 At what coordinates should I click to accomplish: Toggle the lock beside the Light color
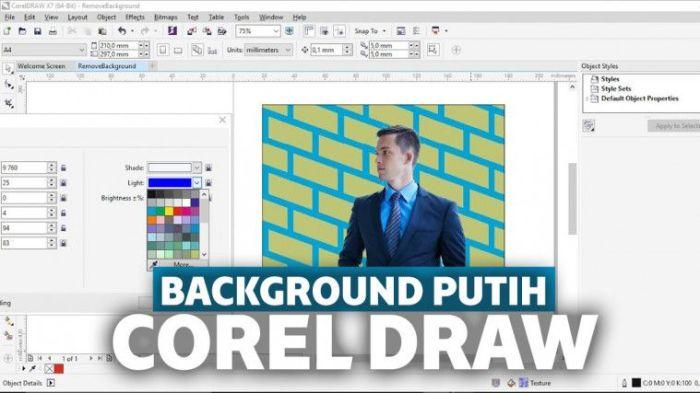tap(208, 183)
